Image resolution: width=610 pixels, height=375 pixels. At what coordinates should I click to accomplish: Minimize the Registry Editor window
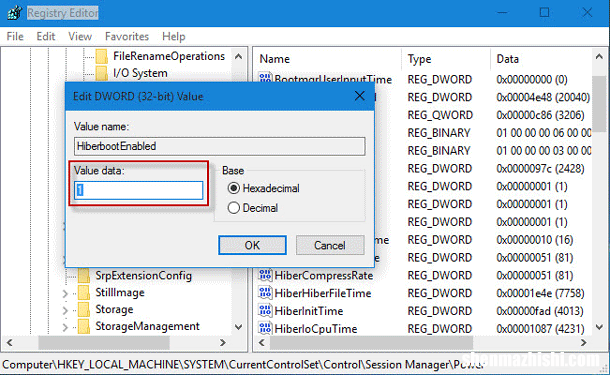click(503, 13)
